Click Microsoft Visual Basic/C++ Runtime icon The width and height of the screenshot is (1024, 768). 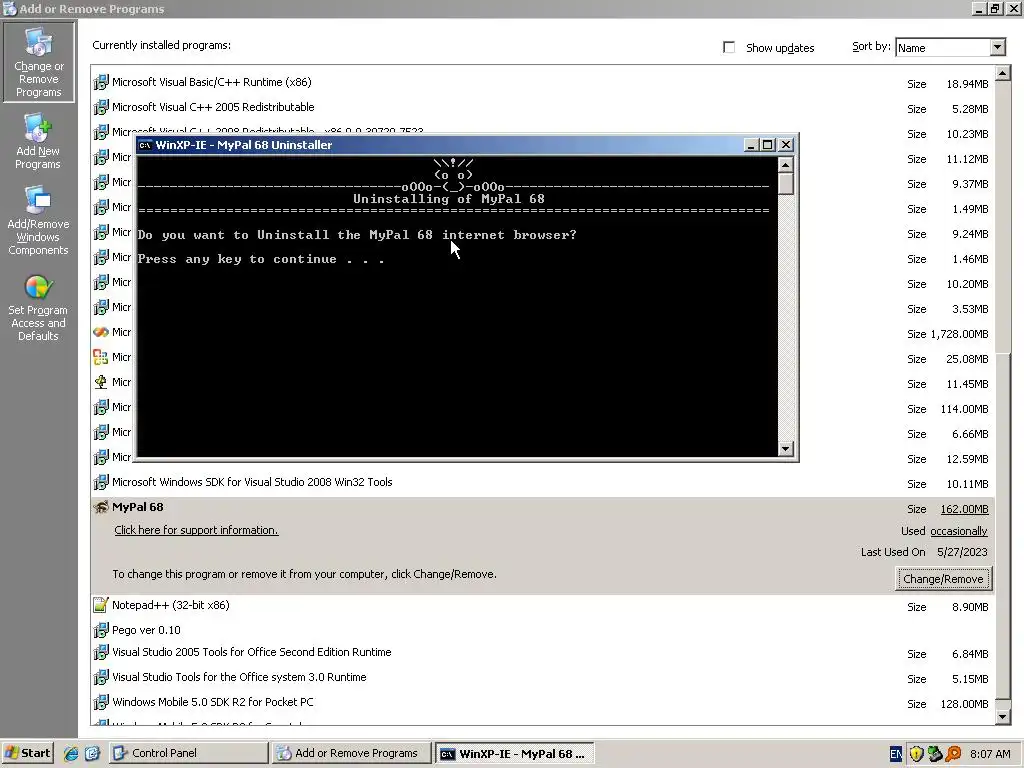[101, 82]
